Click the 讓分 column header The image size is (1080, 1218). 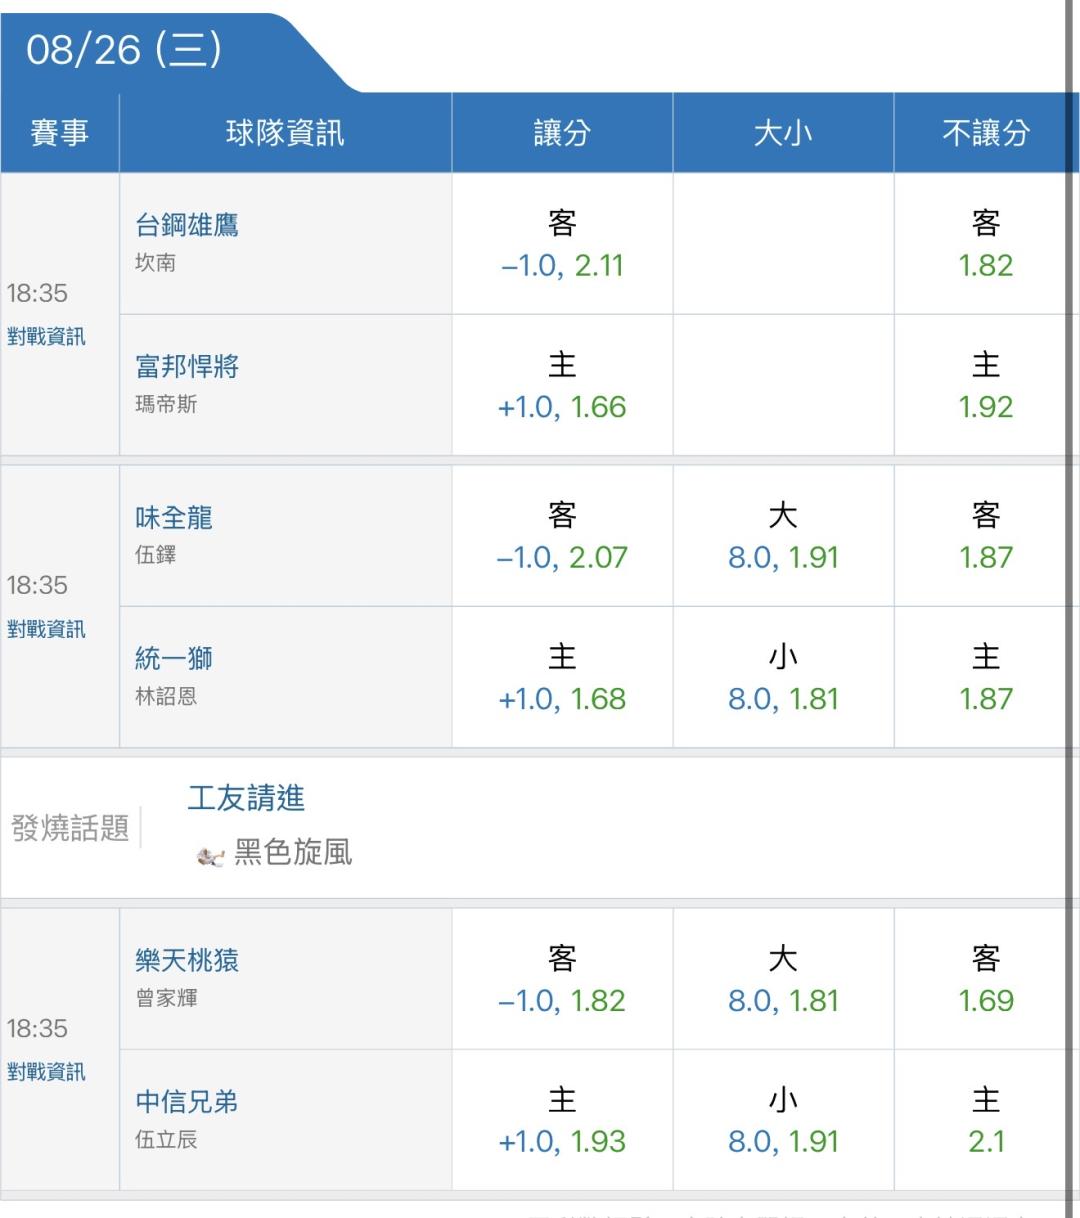tap(562, 133)
